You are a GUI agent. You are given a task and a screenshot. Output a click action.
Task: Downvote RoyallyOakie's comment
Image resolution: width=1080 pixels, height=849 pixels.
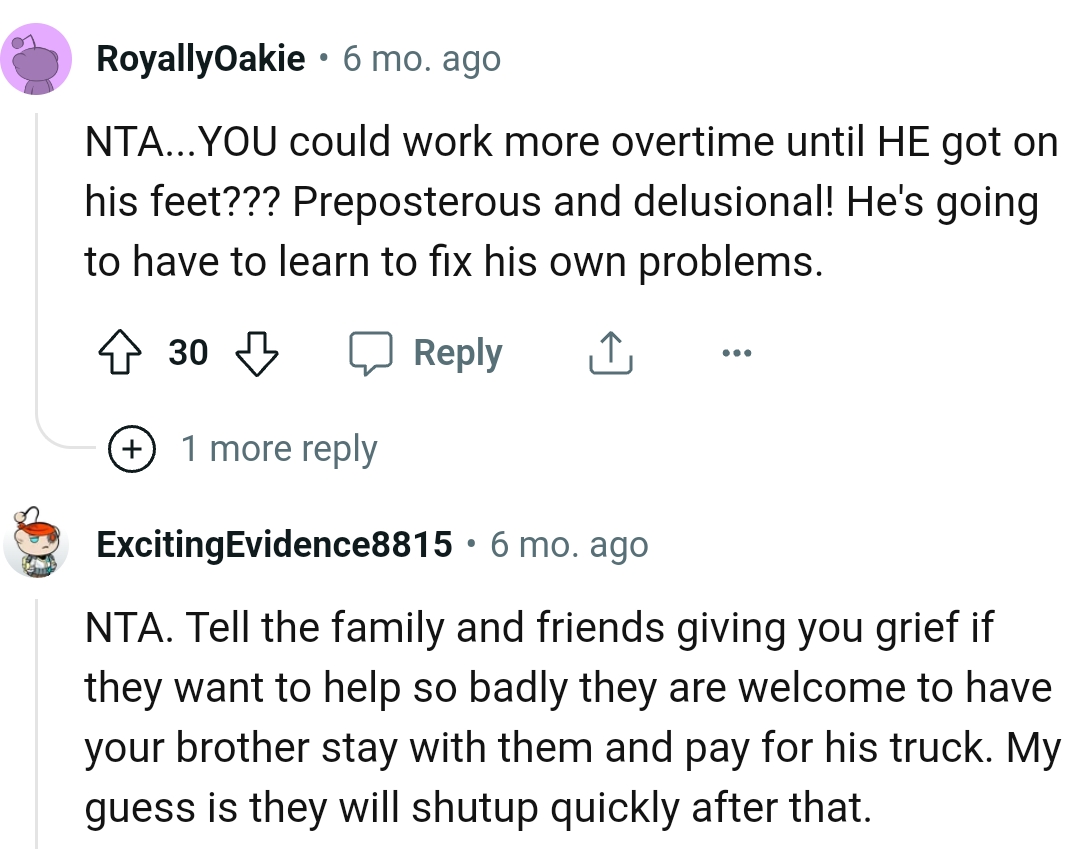point(258,352)
